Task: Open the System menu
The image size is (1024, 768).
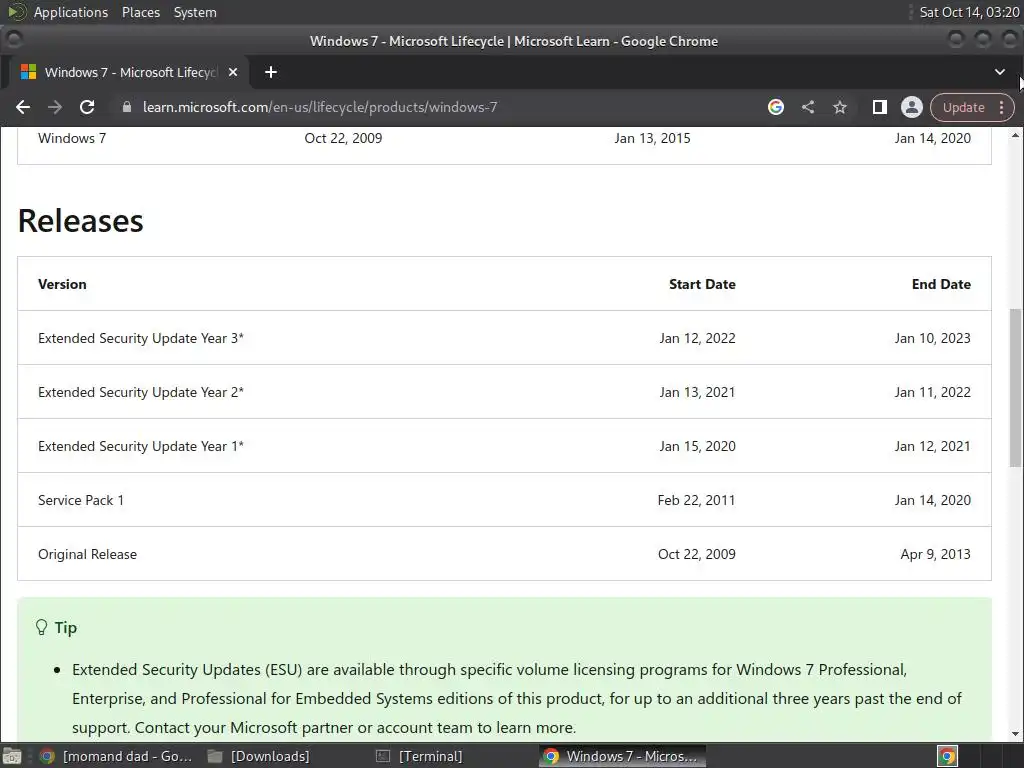Action: 195,12
